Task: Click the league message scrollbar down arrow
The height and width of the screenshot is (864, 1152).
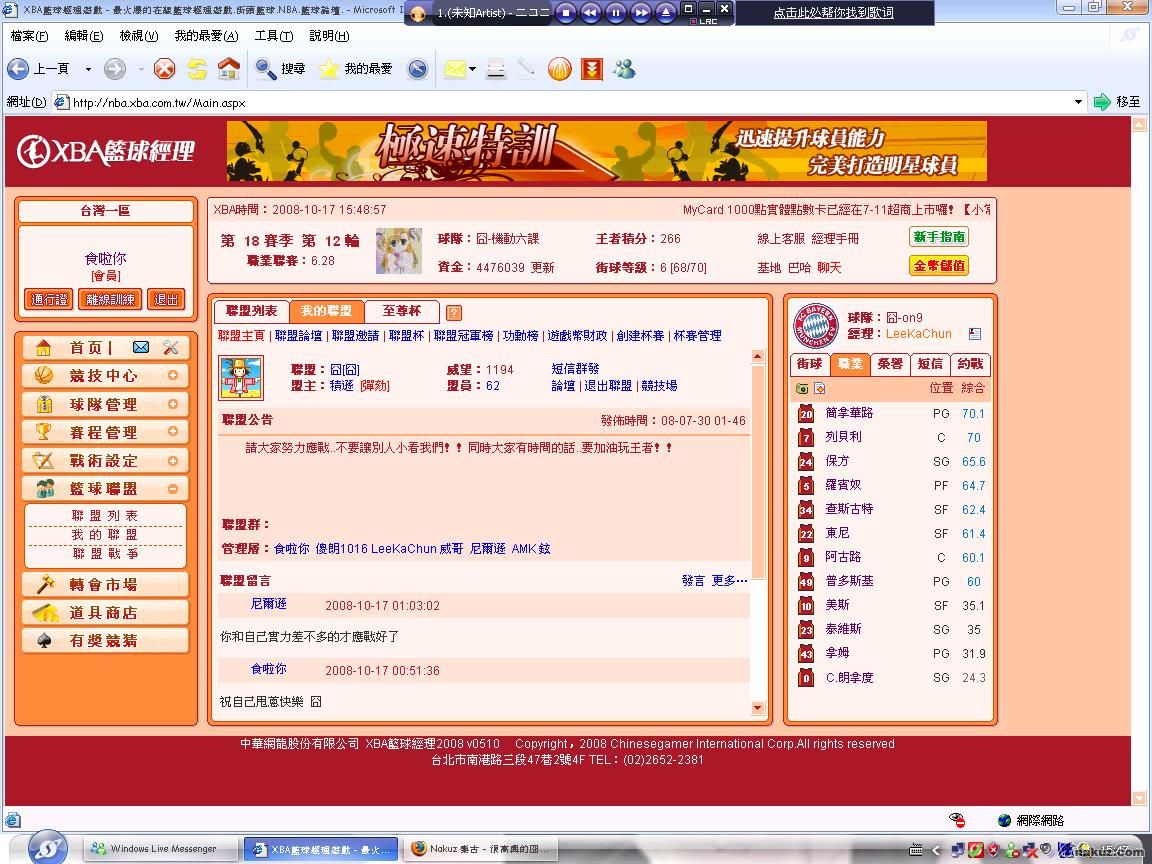Action: pyautogui.click(x=757, y=708)
